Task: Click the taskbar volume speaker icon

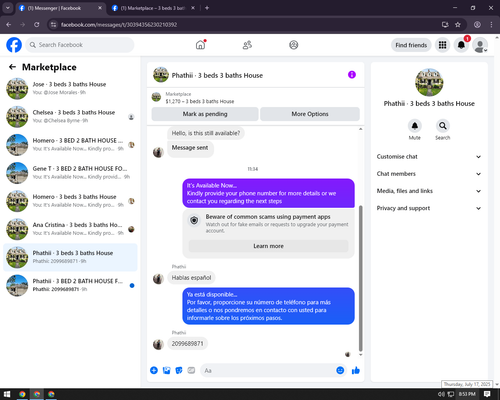Action: tap(441, 394)
